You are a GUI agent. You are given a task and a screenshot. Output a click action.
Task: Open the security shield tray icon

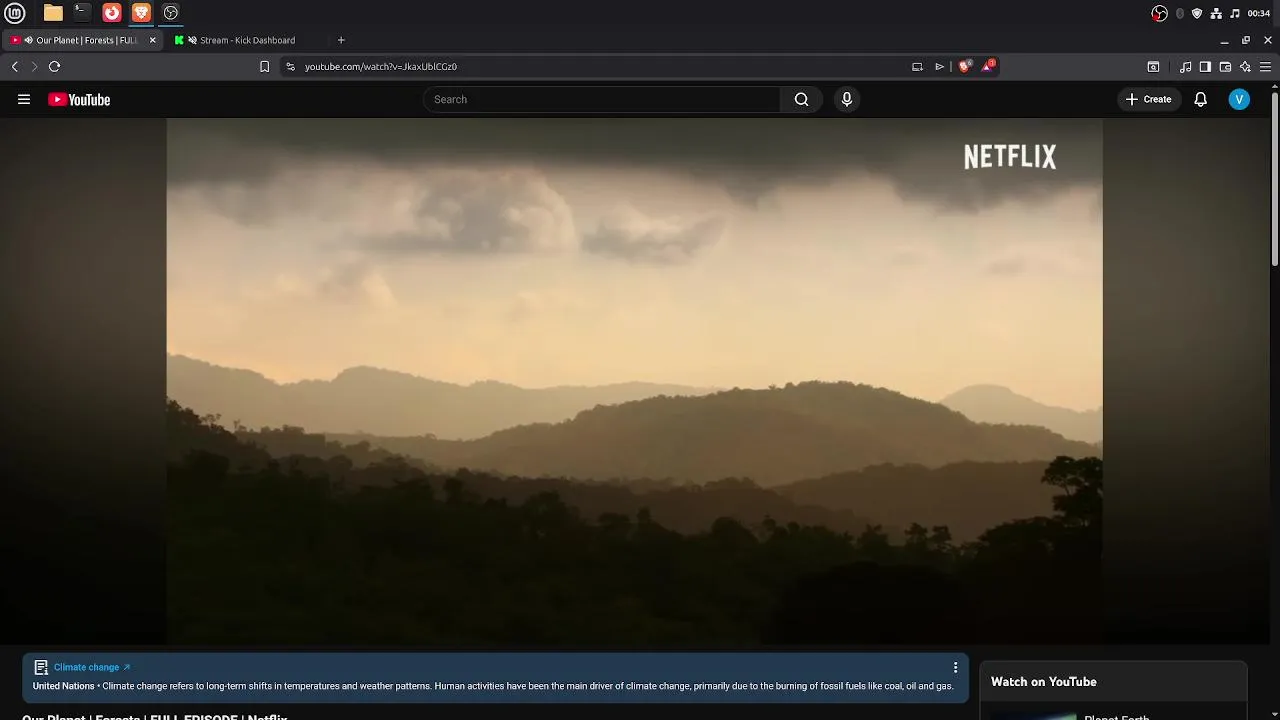(1197, 13)
